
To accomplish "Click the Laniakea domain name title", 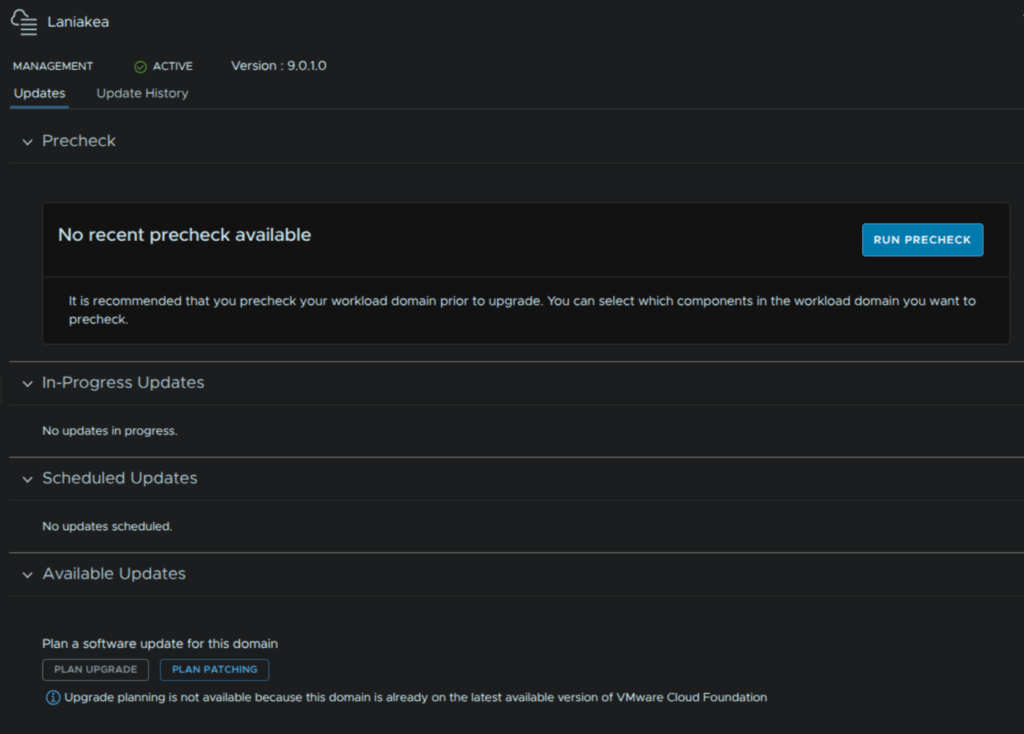I will [x=78, y=22].
